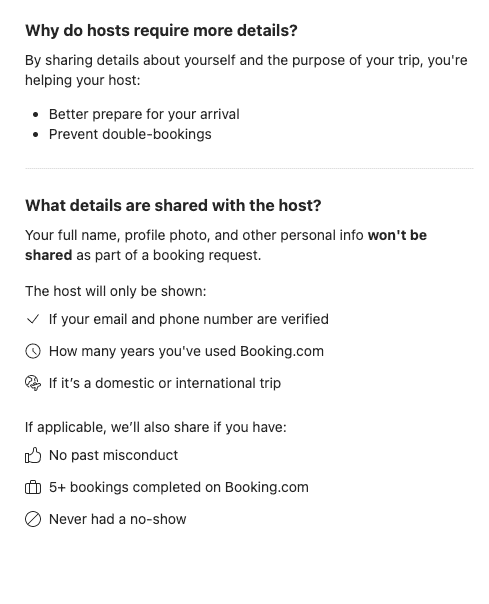489x604 pixels.
Task: Click 'If it's a domestic or international trip'
Action: click(x=165, y=383)
